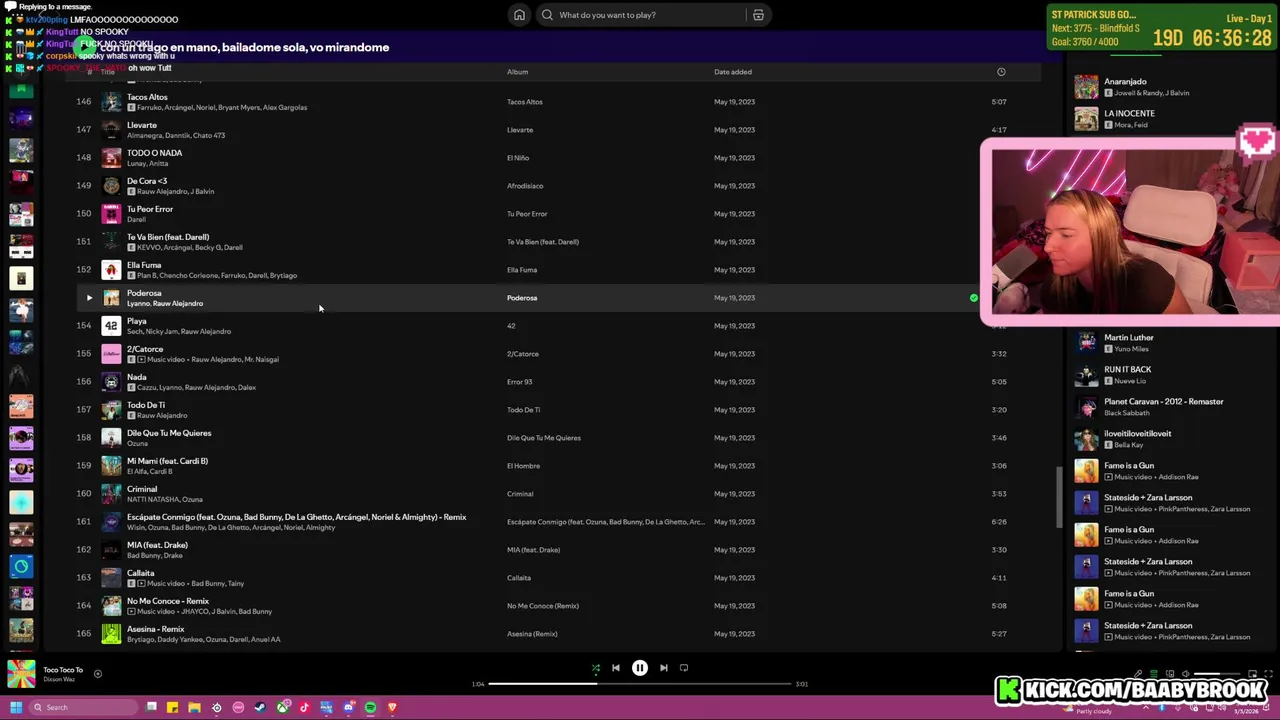Select 'Todo De Ti' track row
Viewport: 1280px width, 720px height.
pos(560,410)
